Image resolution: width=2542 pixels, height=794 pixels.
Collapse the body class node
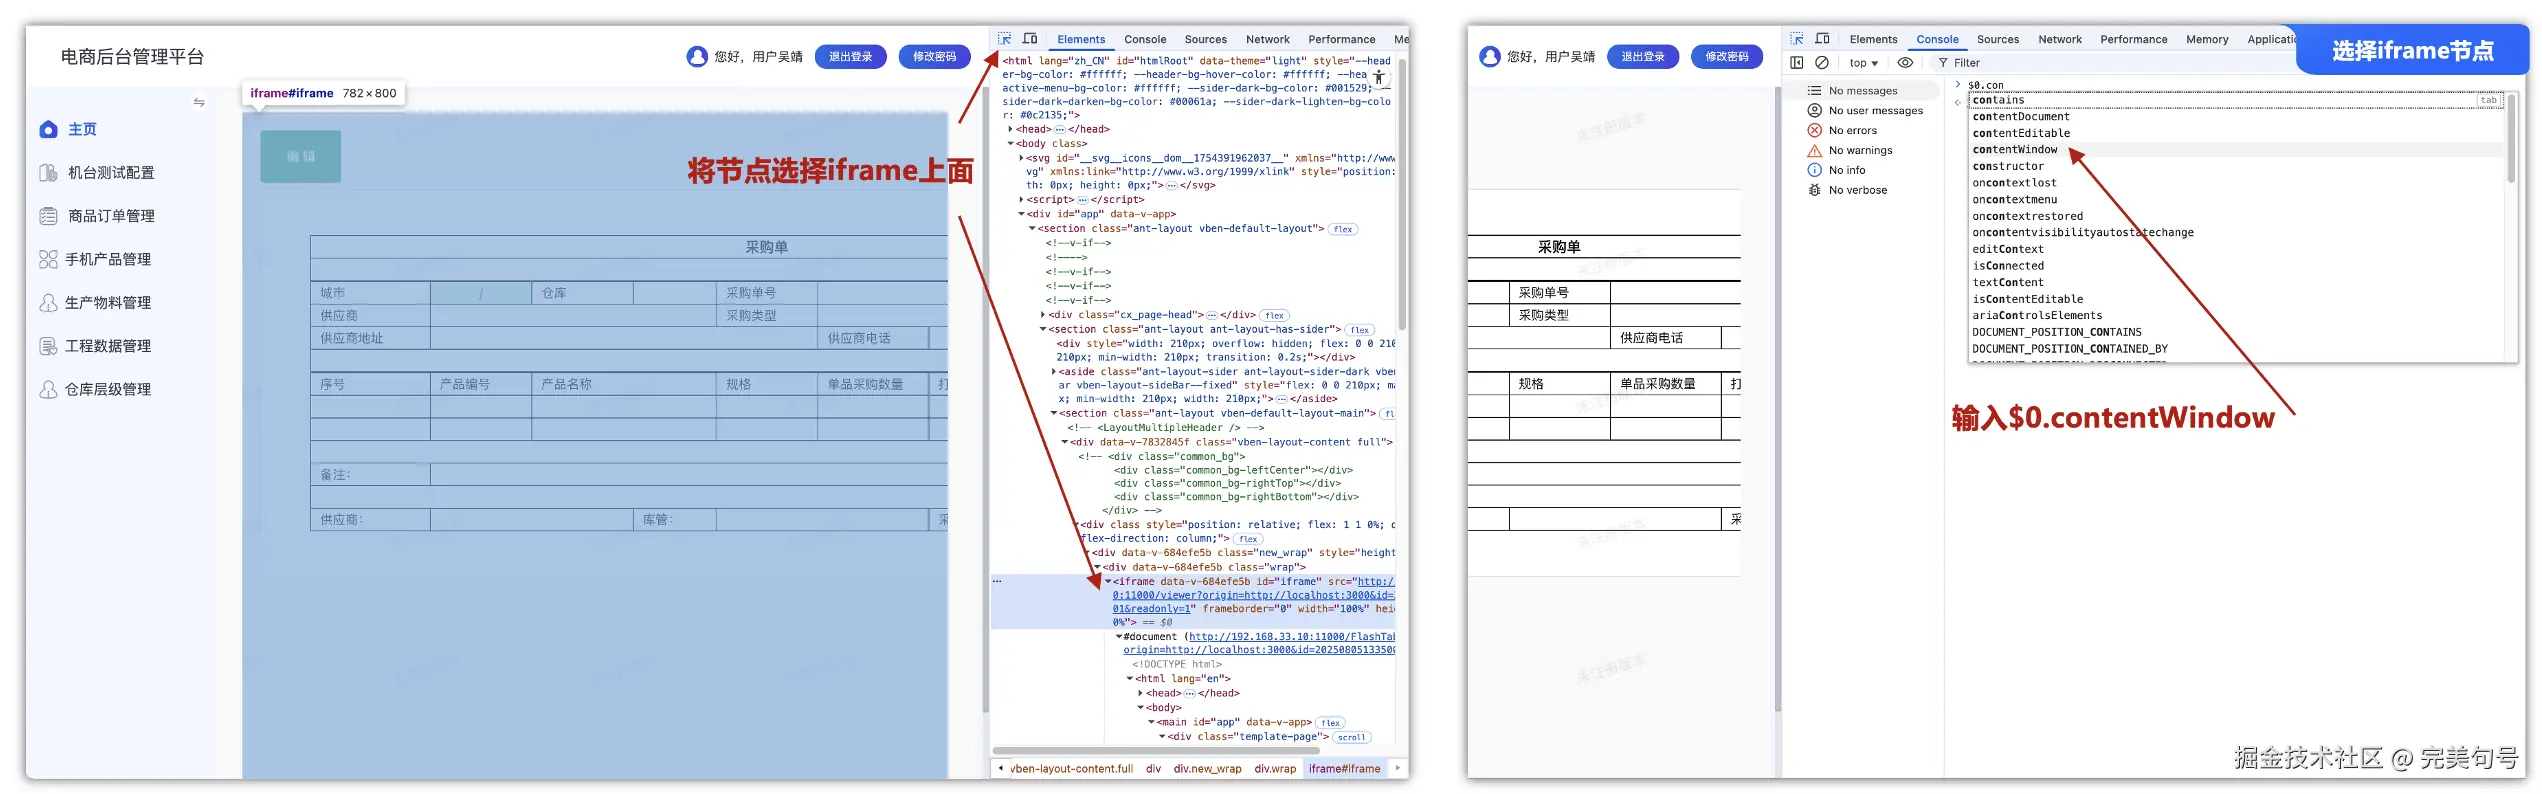point(1010,144)
